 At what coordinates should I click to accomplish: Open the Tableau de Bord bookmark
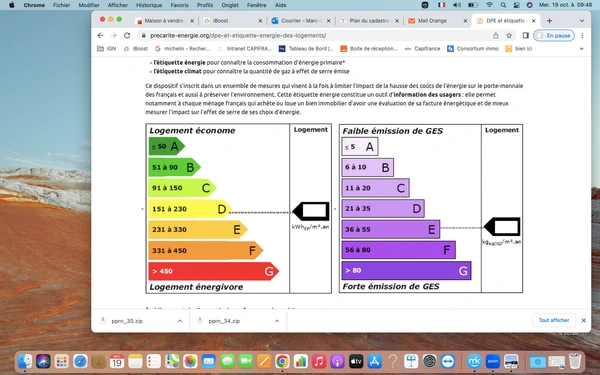click(306, 49)
